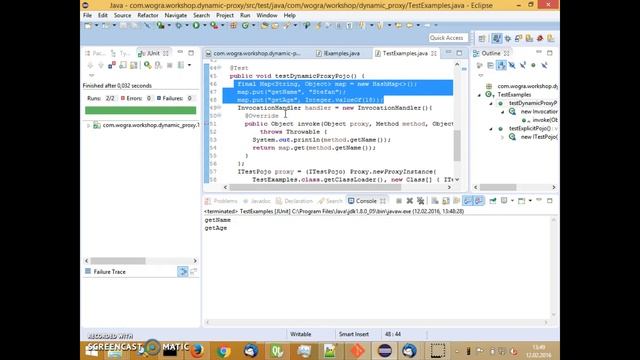Switch to the IExamples.java editor tab
Viewport: 640px width, 360px height.
point(338,53)
